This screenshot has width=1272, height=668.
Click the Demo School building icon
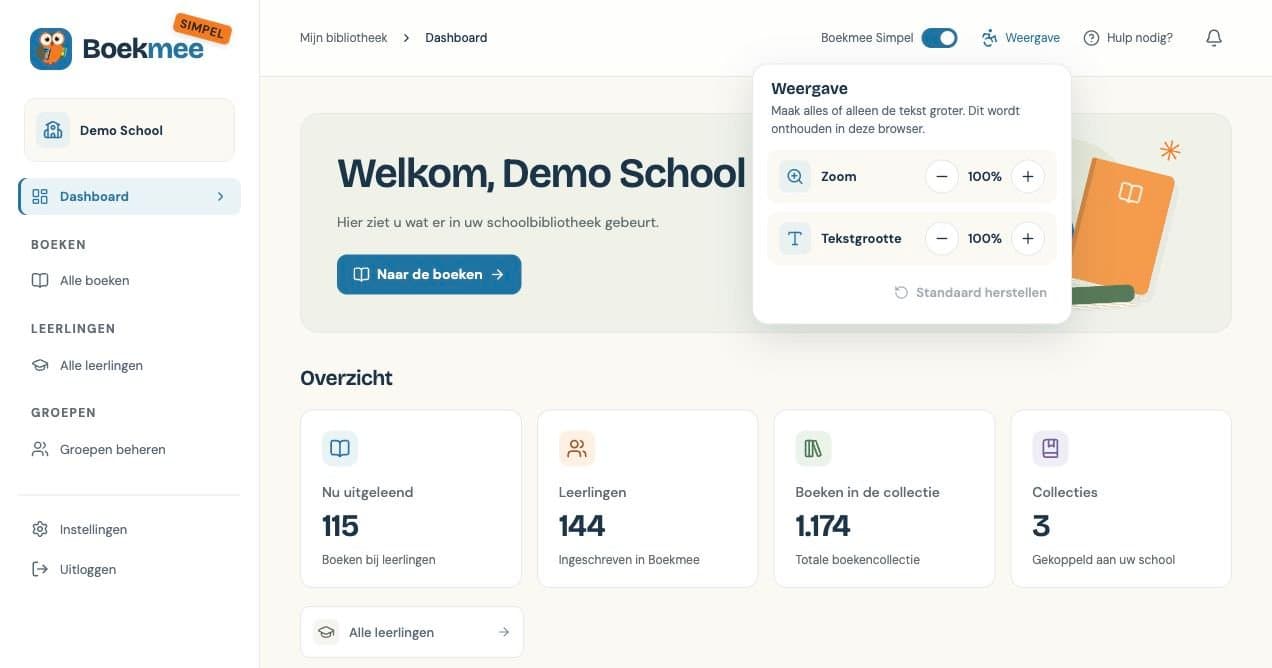click(53, 130)
